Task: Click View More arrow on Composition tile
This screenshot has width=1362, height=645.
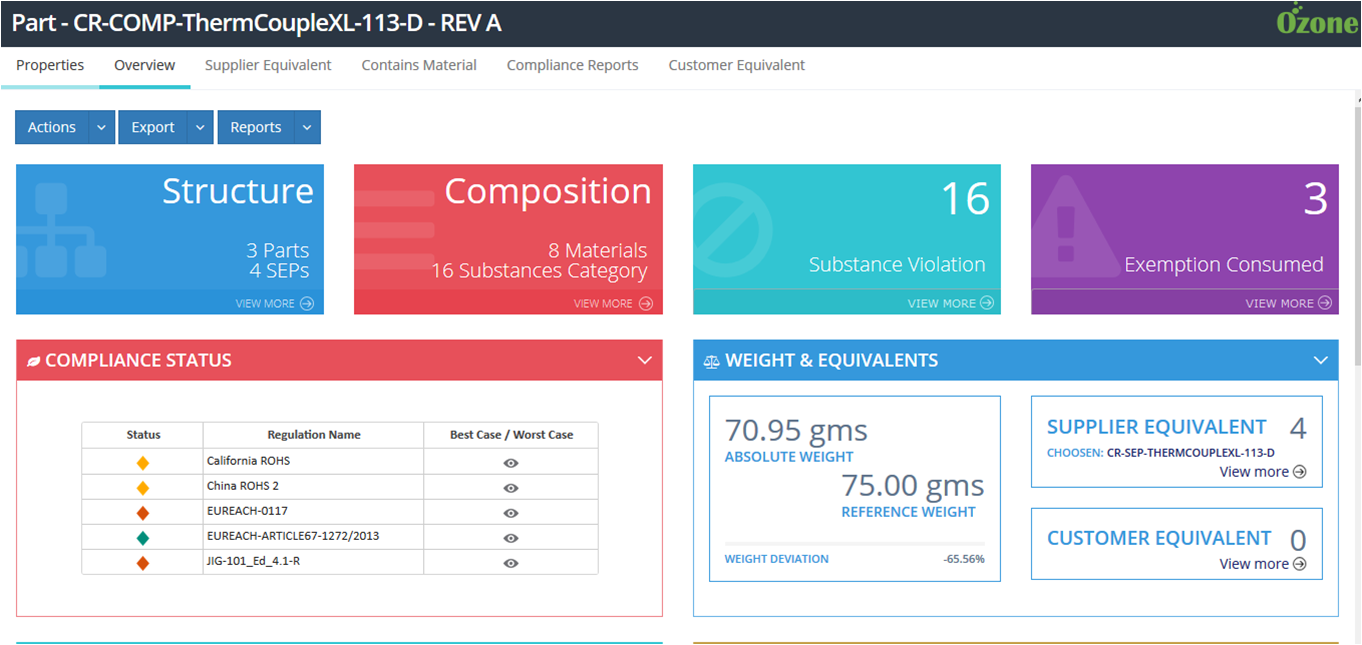Action: click(645, 304)
